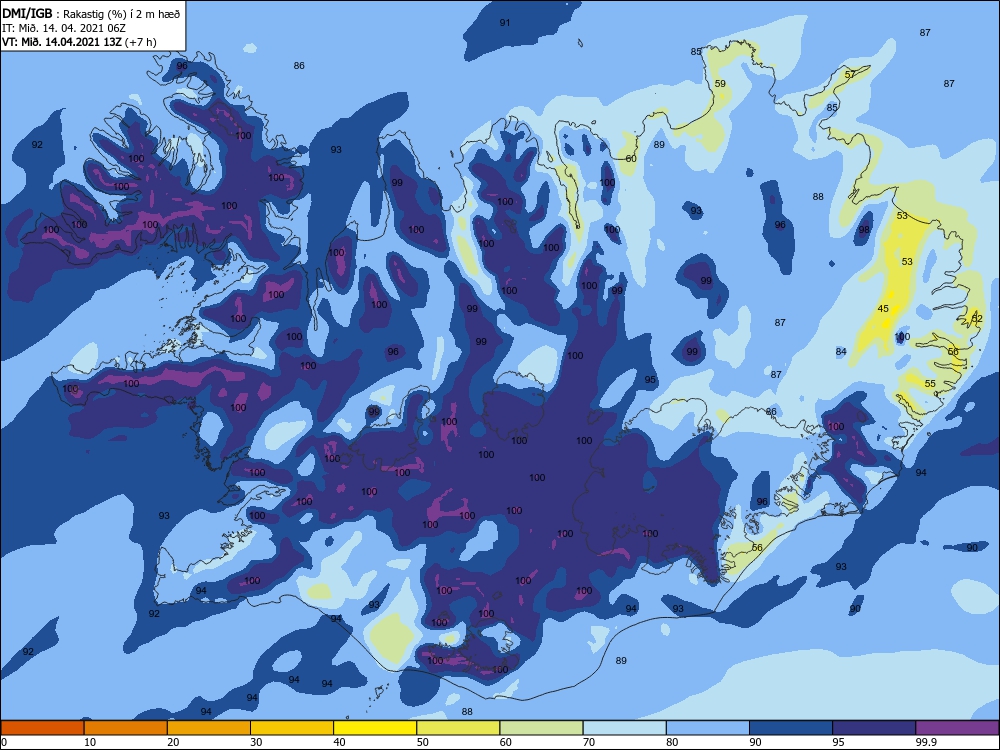The width and height of the screenshot is (1000, 750).
Task: Click the humidity value '91' at the top
Action: pyautogui.click(x=504, y=22)
